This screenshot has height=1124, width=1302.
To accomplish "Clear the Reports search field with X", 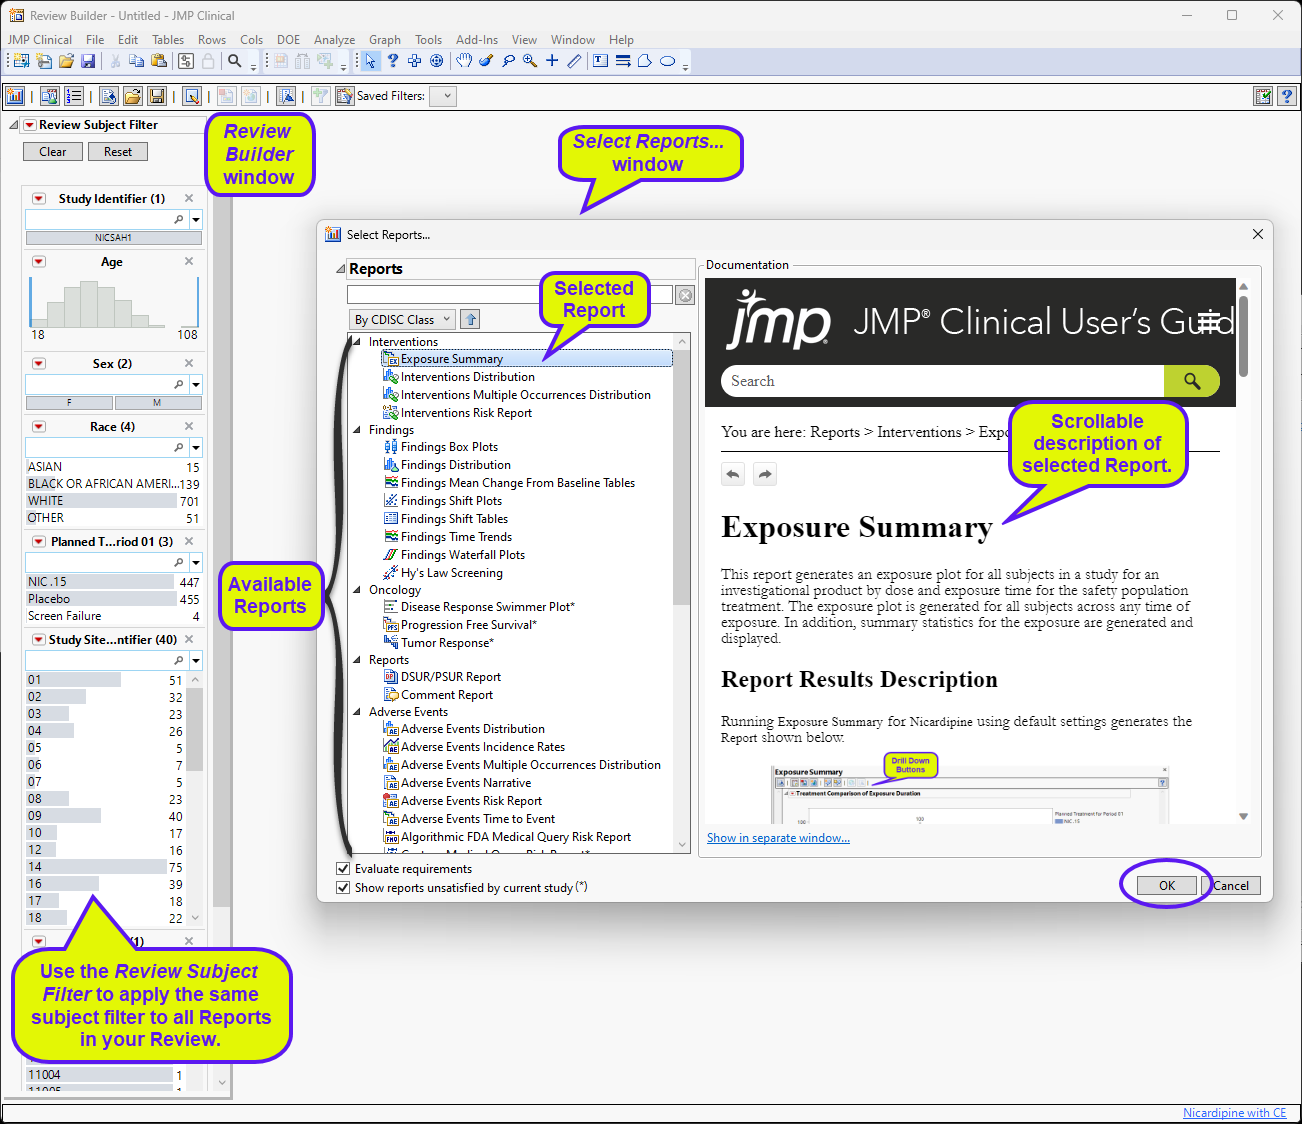I will pos(685,295).
